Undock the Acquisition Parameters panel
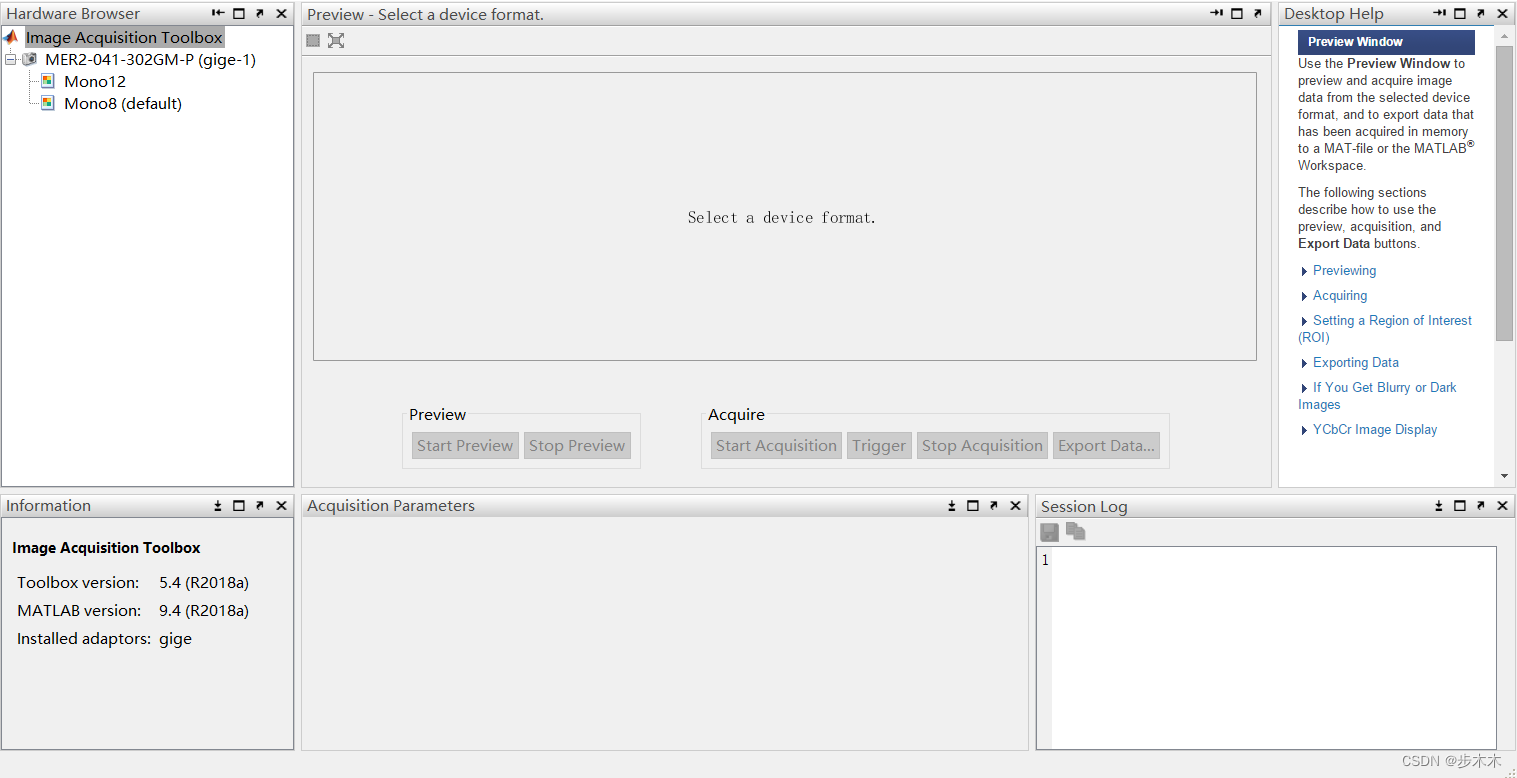This screenshot has height=778, width=1517. pyautogui.click(x=994, y=506)
